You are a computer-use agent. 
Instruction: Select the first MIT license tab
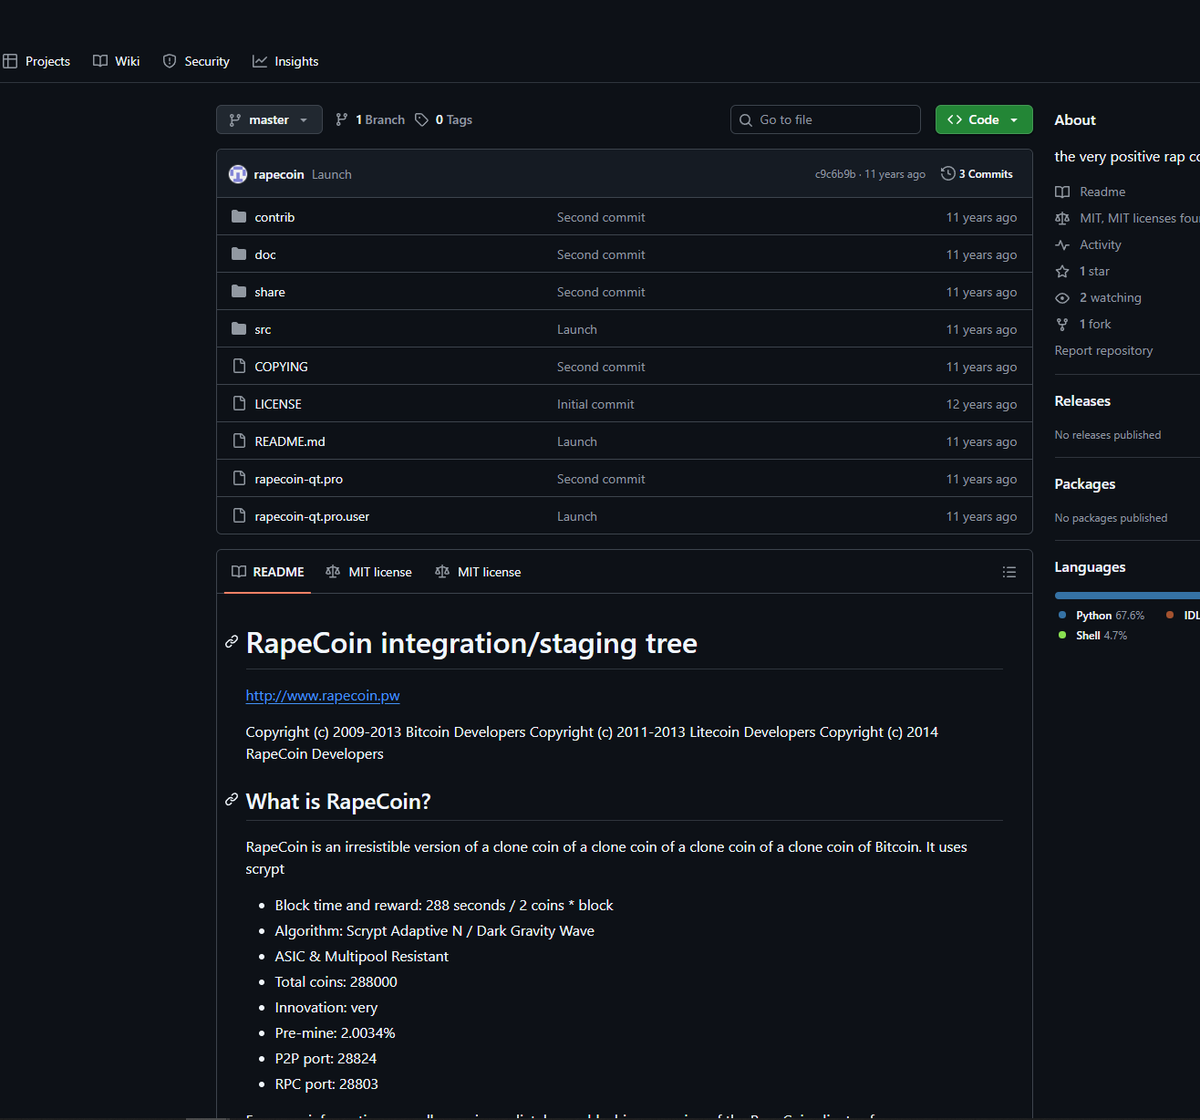(x=368, y=572)
